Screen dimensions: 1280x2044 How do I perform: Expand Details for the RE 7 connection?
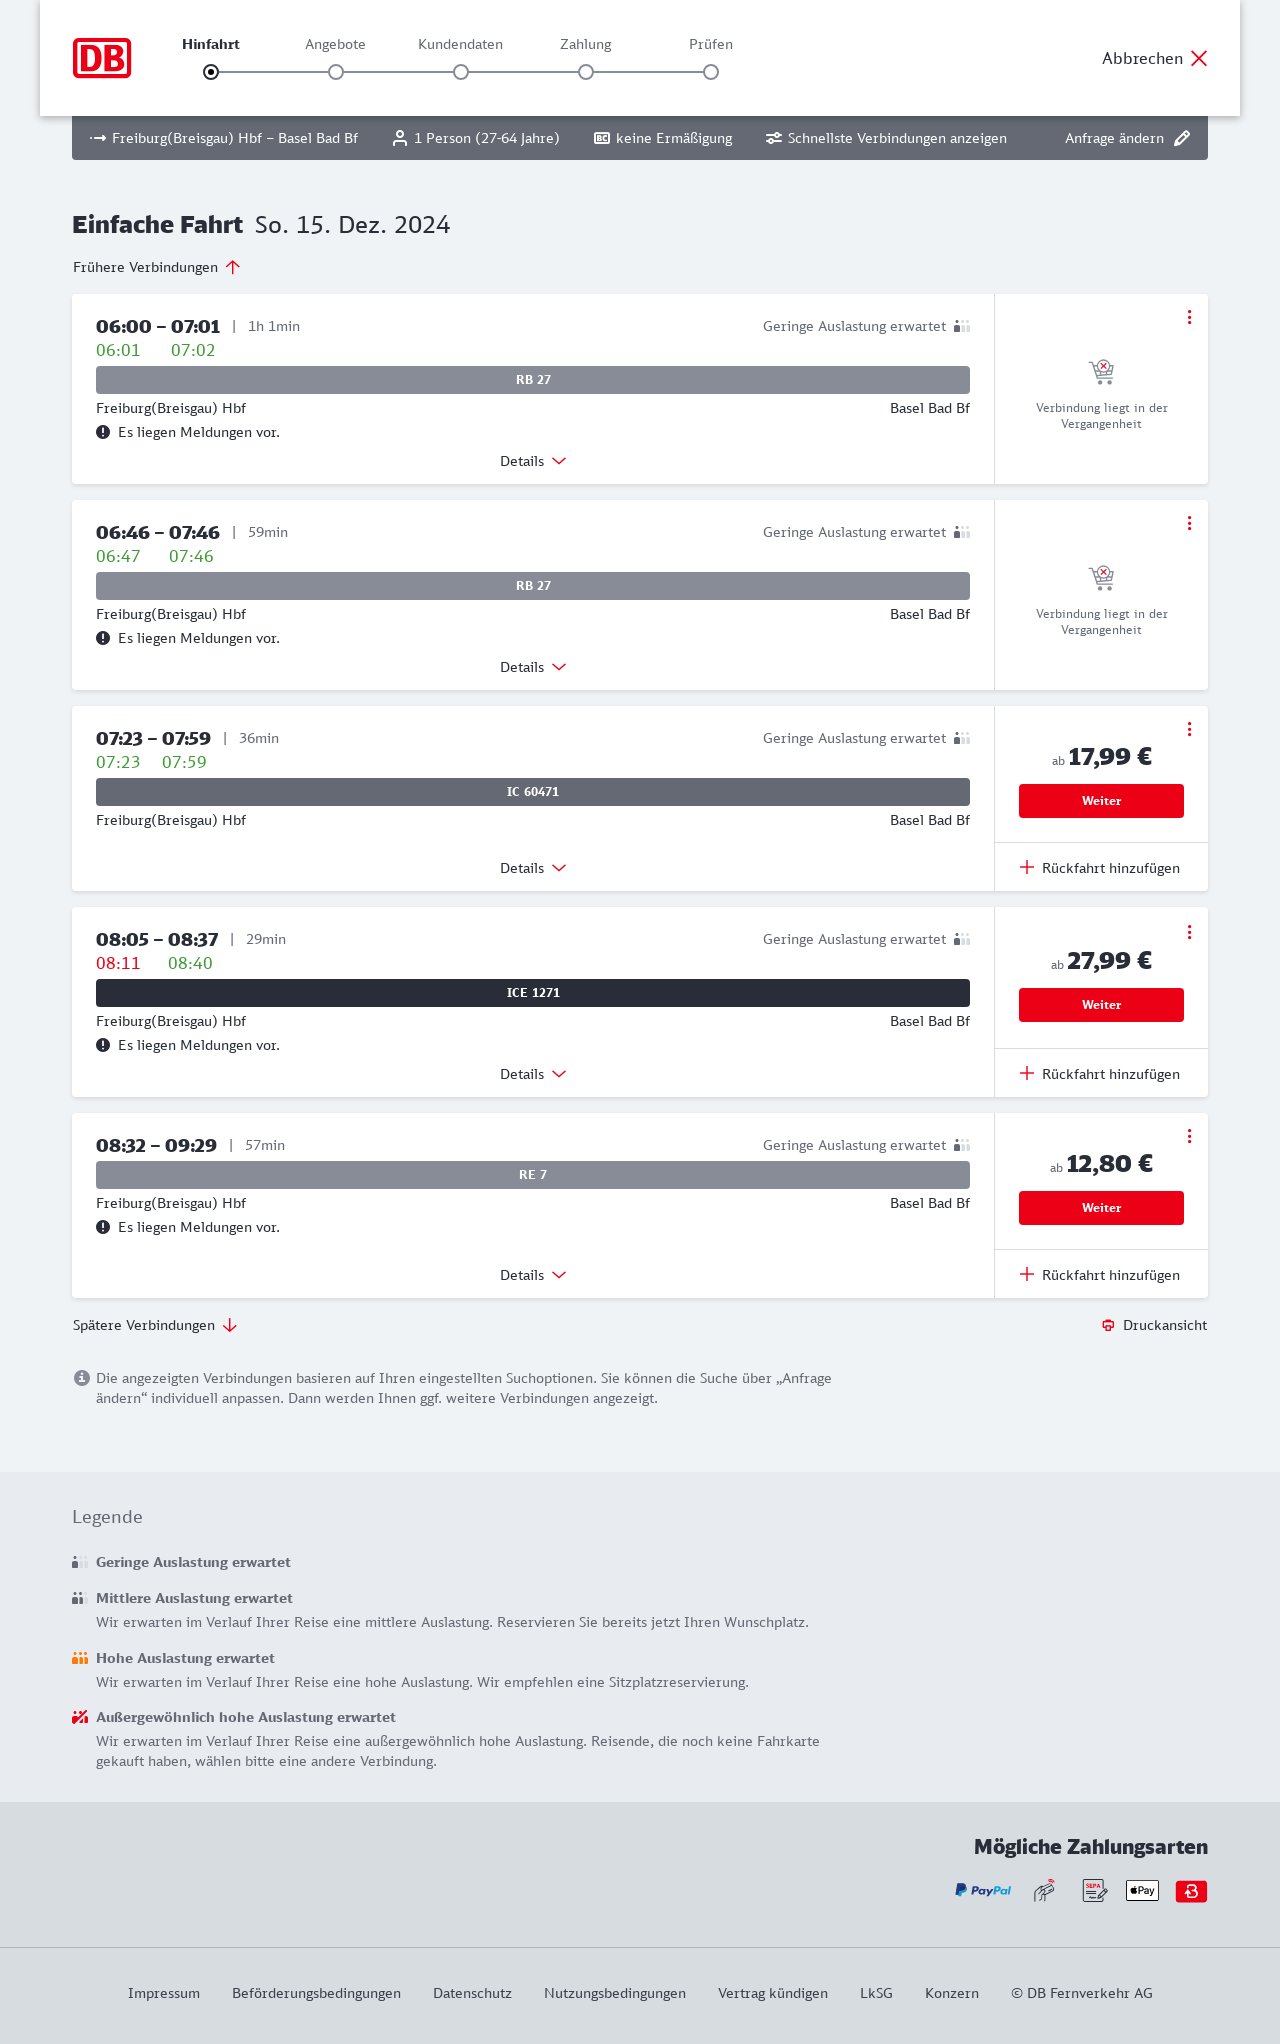tap(533, 1275)
